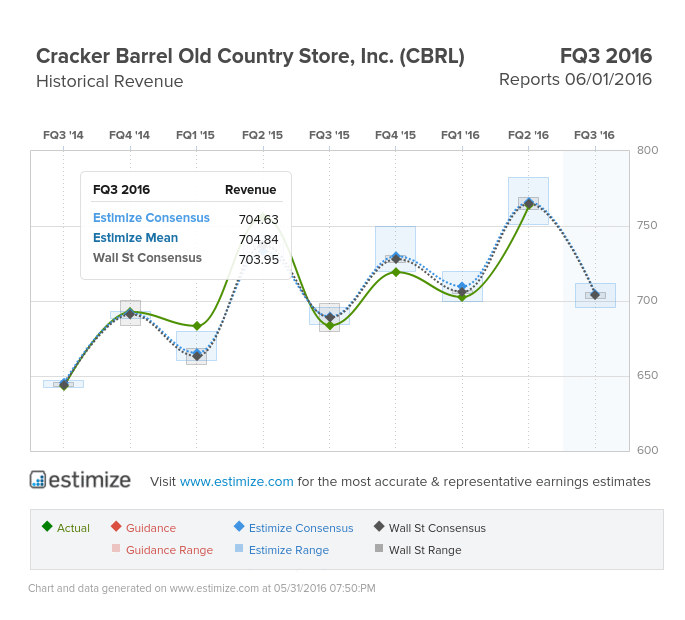Toggle the Wall St Range legend entry
Image resolution: width=685 pixels, height=620 pixels.
pos(418,550)
